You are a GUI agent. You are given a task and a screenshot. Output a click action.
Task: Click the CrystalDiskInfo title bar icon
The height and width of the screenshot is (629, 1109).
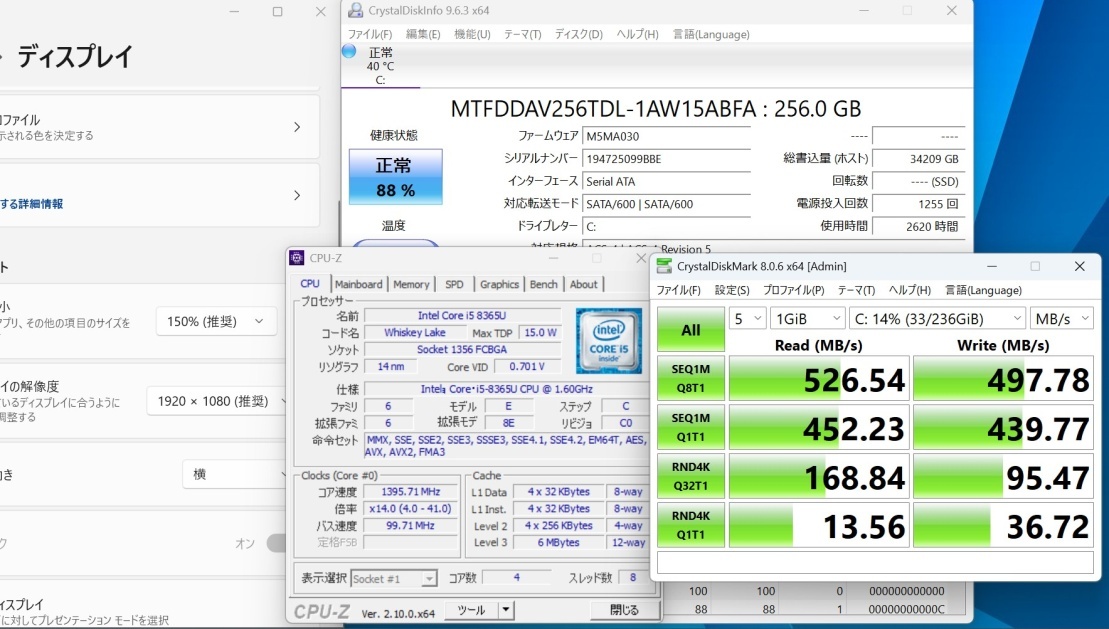coord(356,11)
